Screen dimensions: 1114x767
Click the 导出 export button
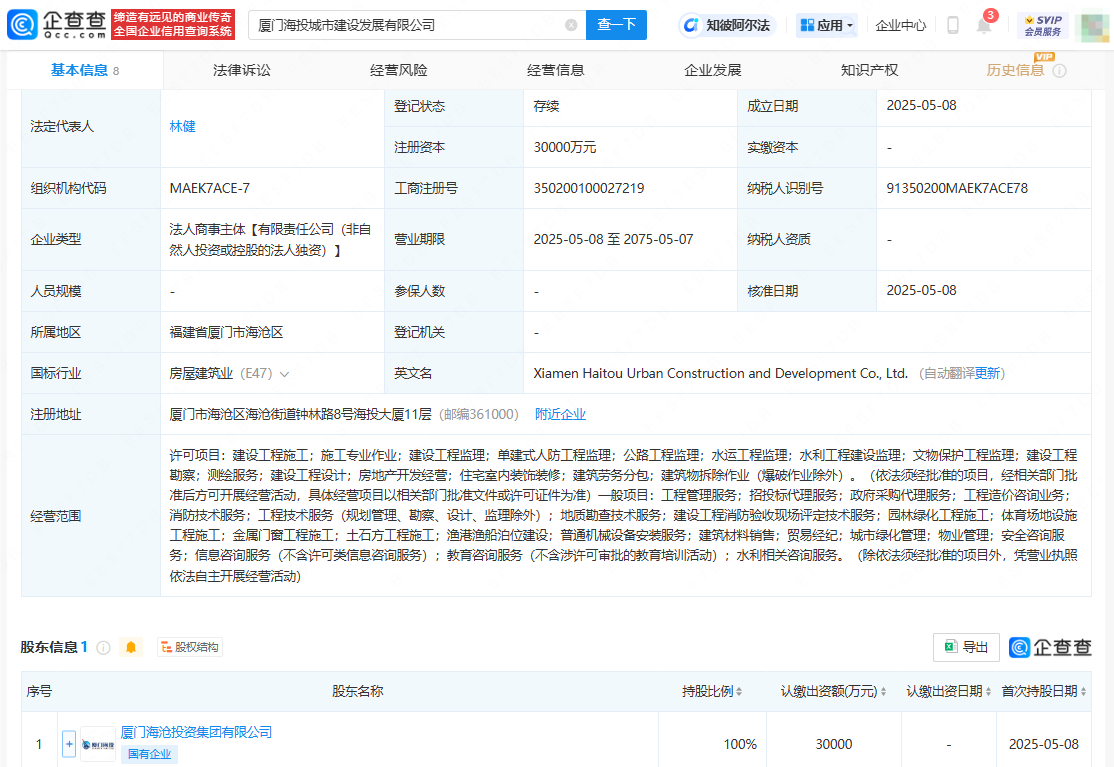pos(966,647)
